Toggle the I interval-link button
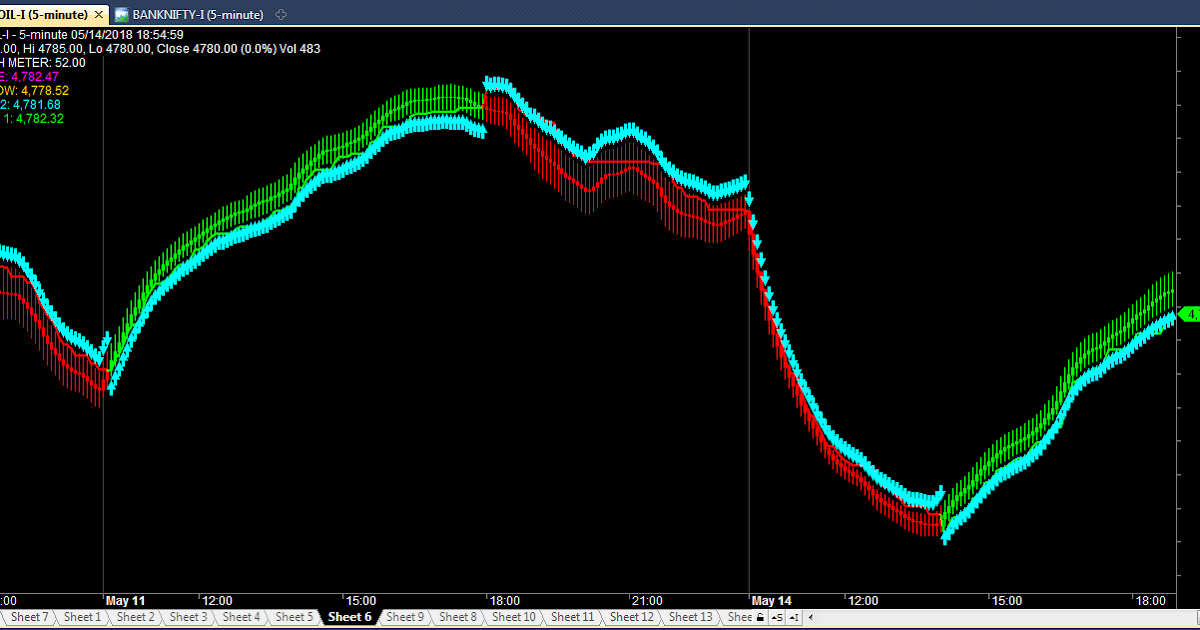The image size is (1200, 630). [794, 618]
